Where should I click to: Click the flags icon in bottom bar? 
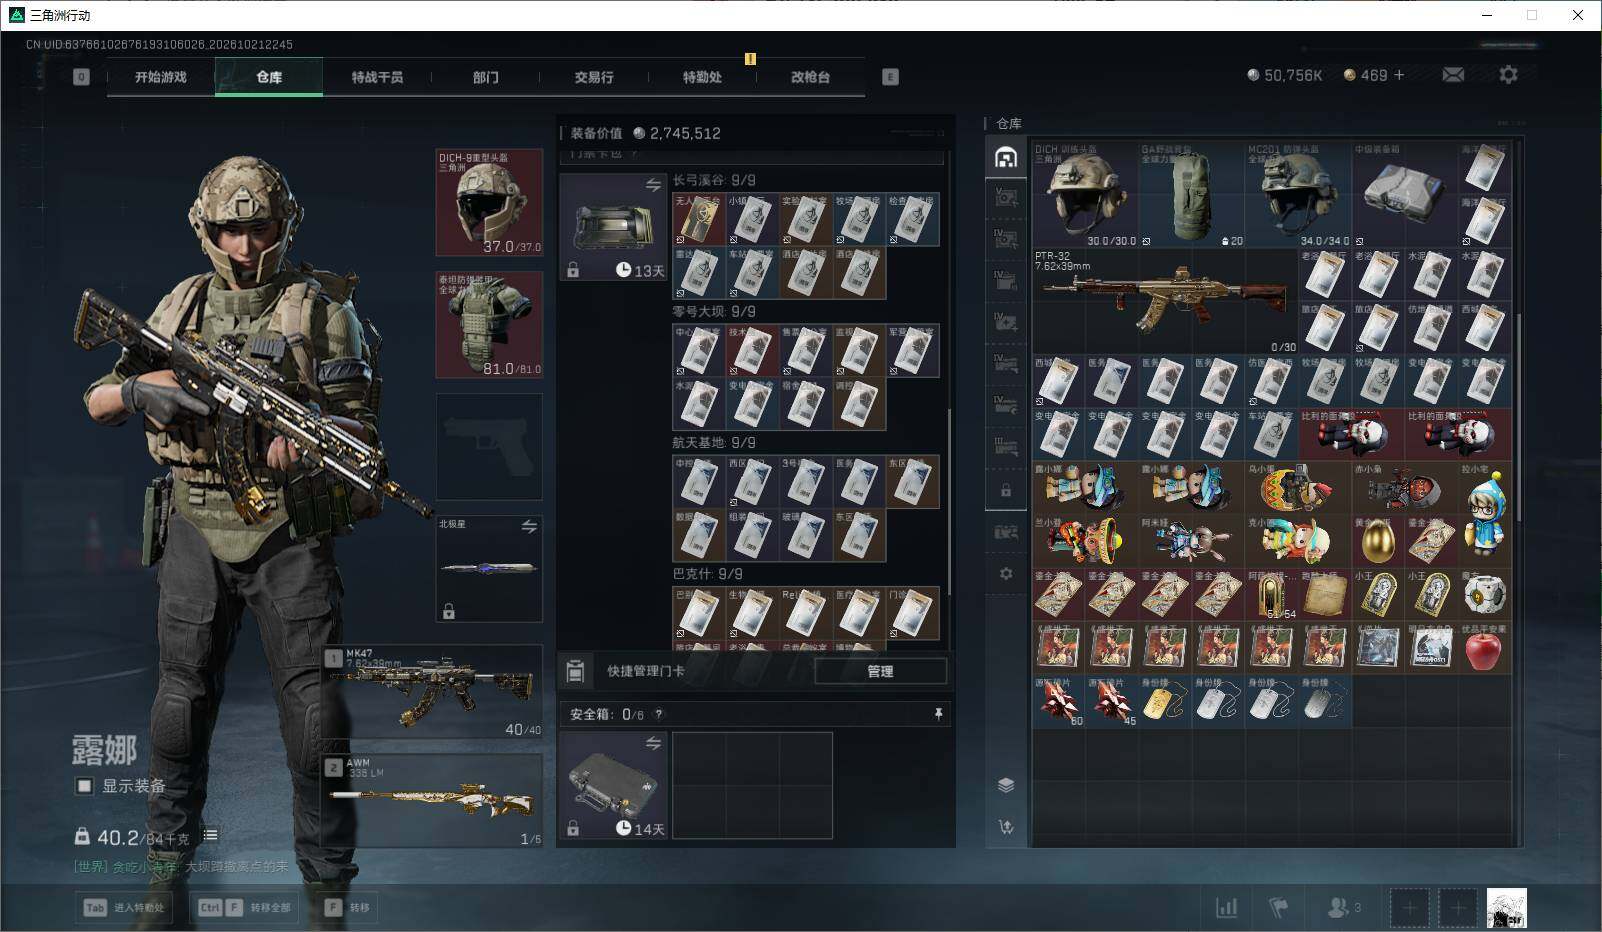tap(1278, 907)
